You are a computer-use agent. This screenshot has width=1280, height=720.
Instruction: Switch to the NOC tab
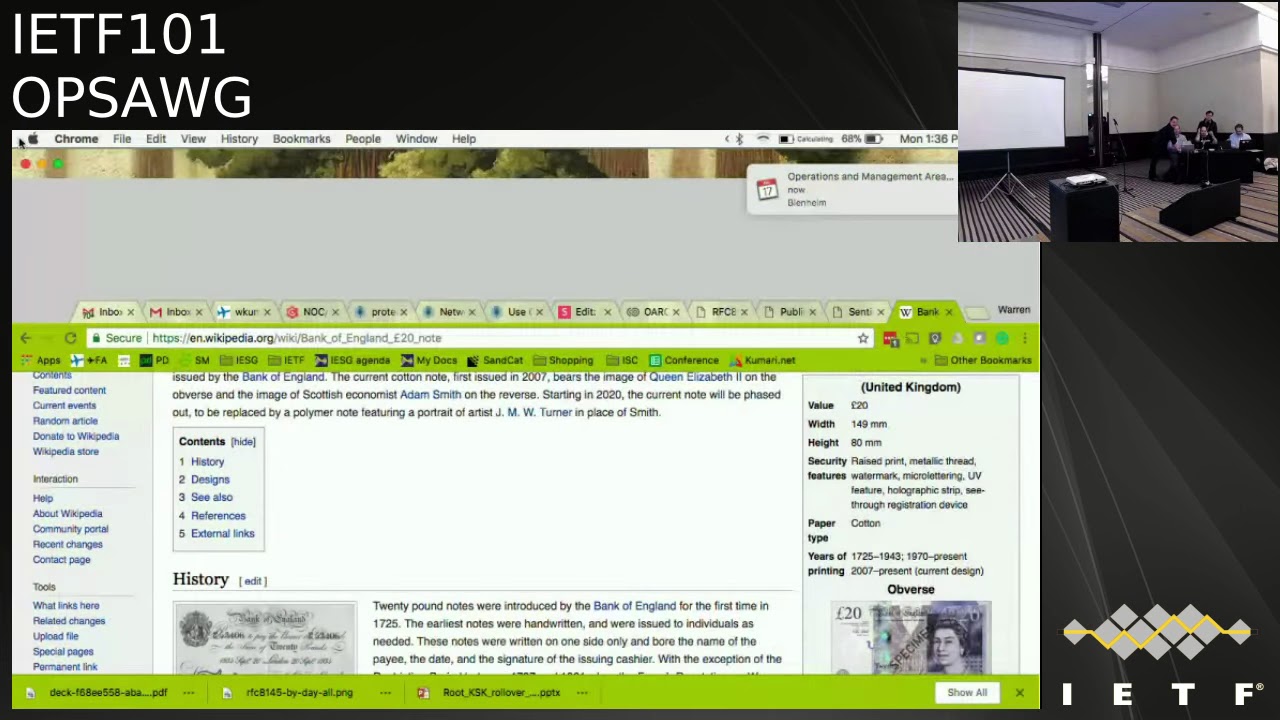[x=312, y=312]
